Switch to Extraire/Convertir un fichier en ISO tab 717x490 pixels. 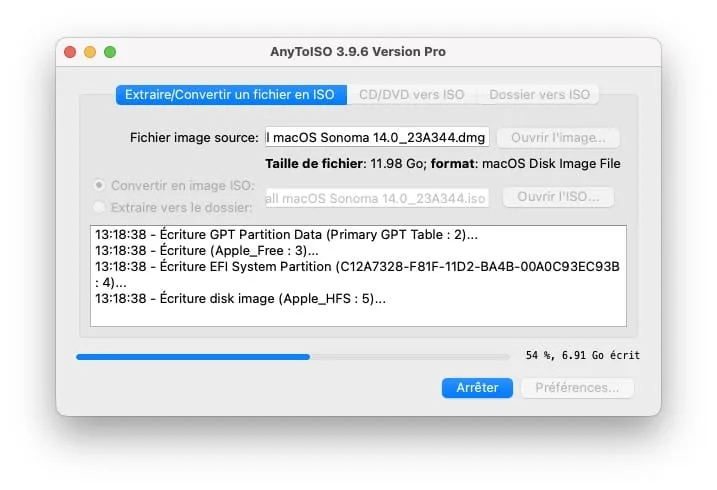pyautogui.click(x=231, y=95)
